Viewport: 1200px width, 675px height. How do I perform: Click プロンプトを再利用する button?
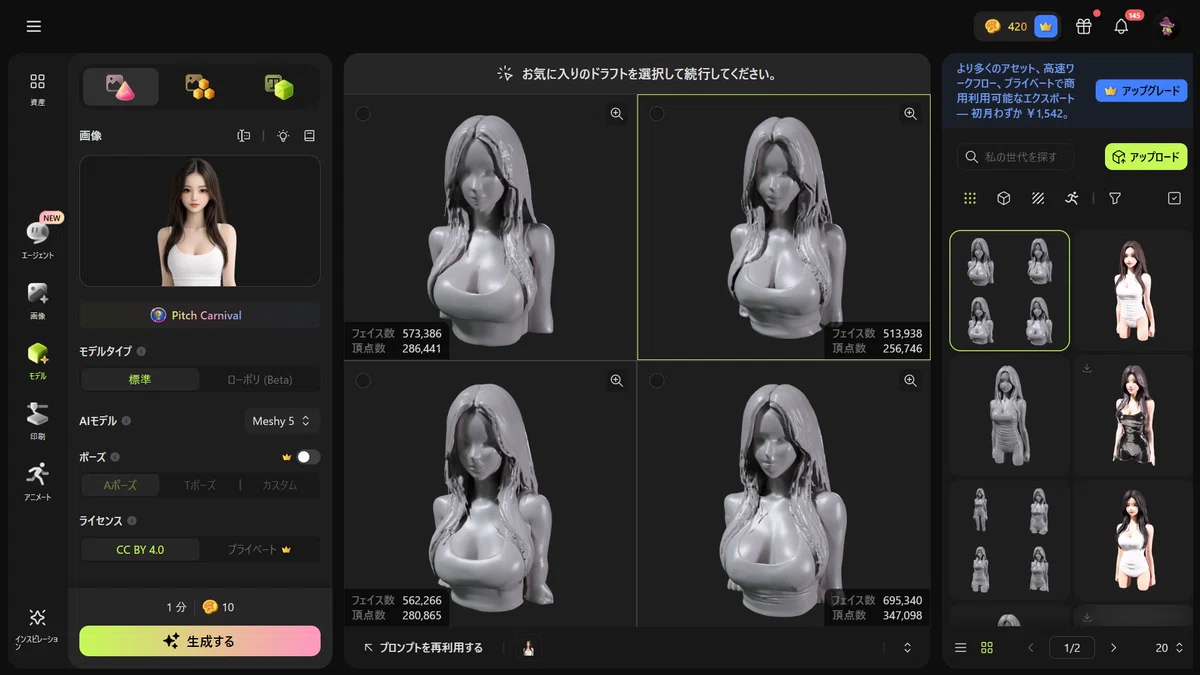pos(423,648)
